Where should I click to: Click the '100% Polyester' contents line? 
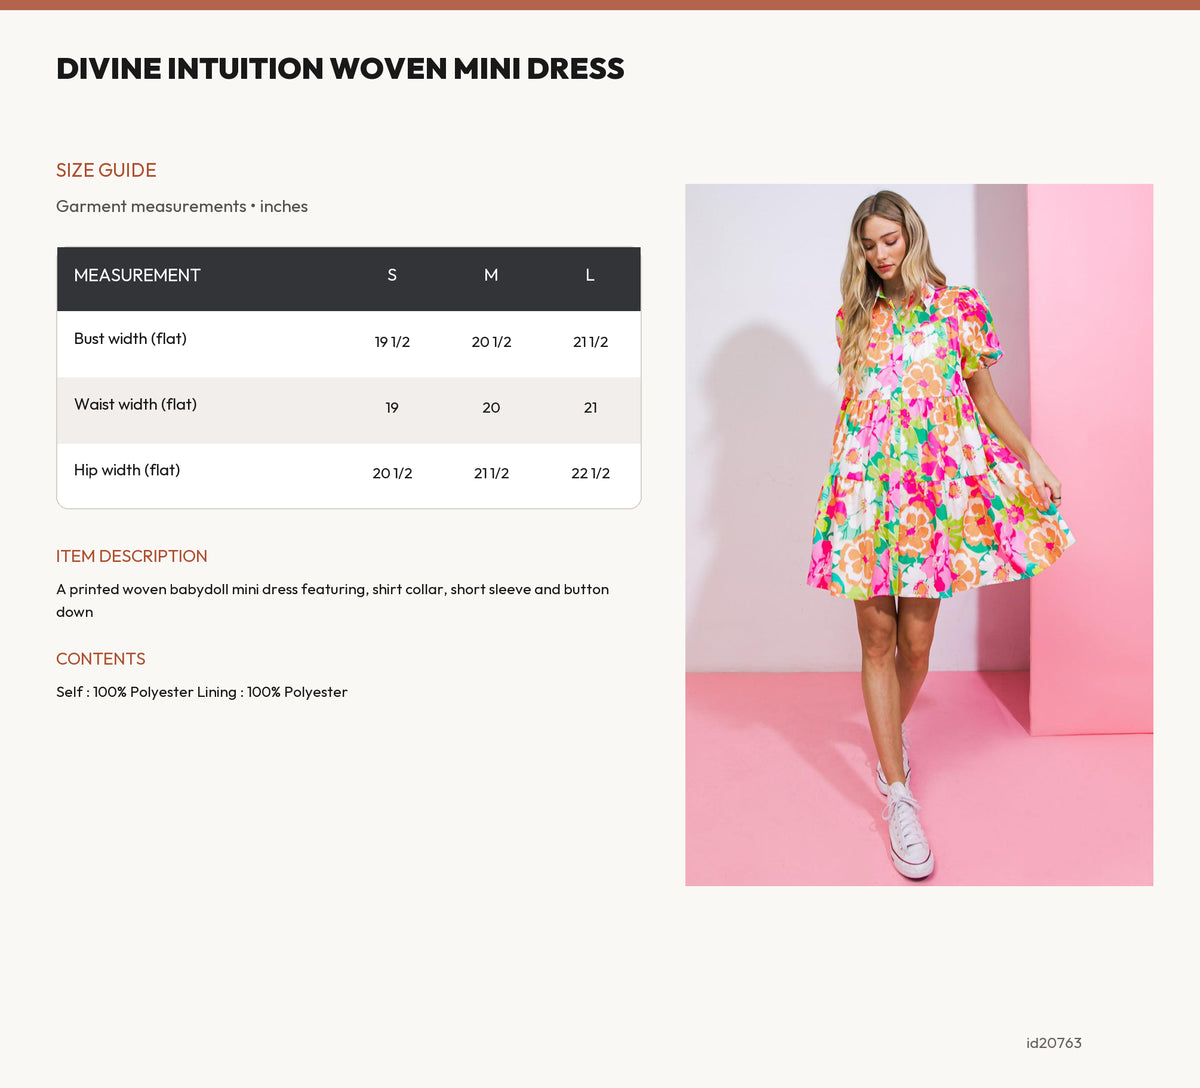click(202, 692)
